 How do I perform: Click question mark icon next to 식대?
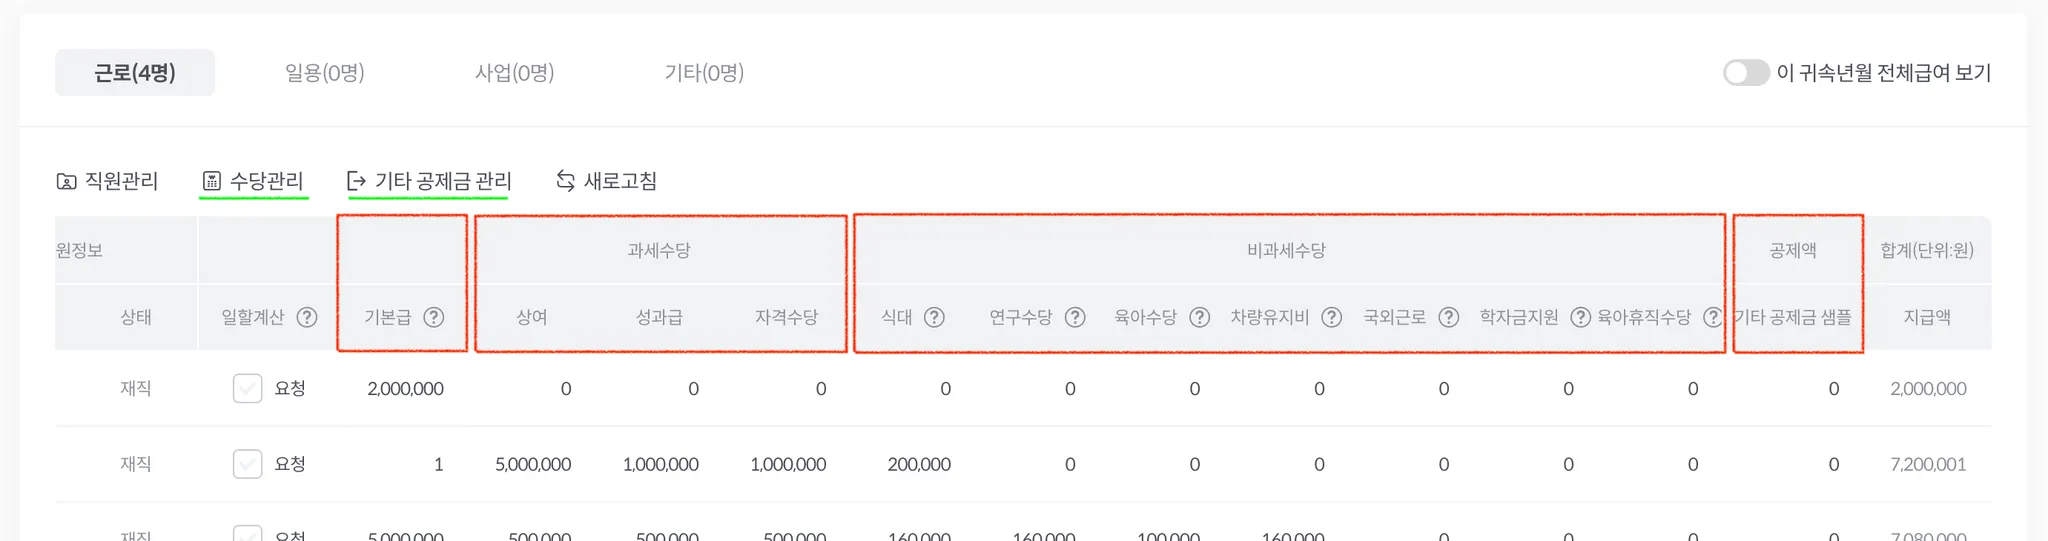coord(934,317)
